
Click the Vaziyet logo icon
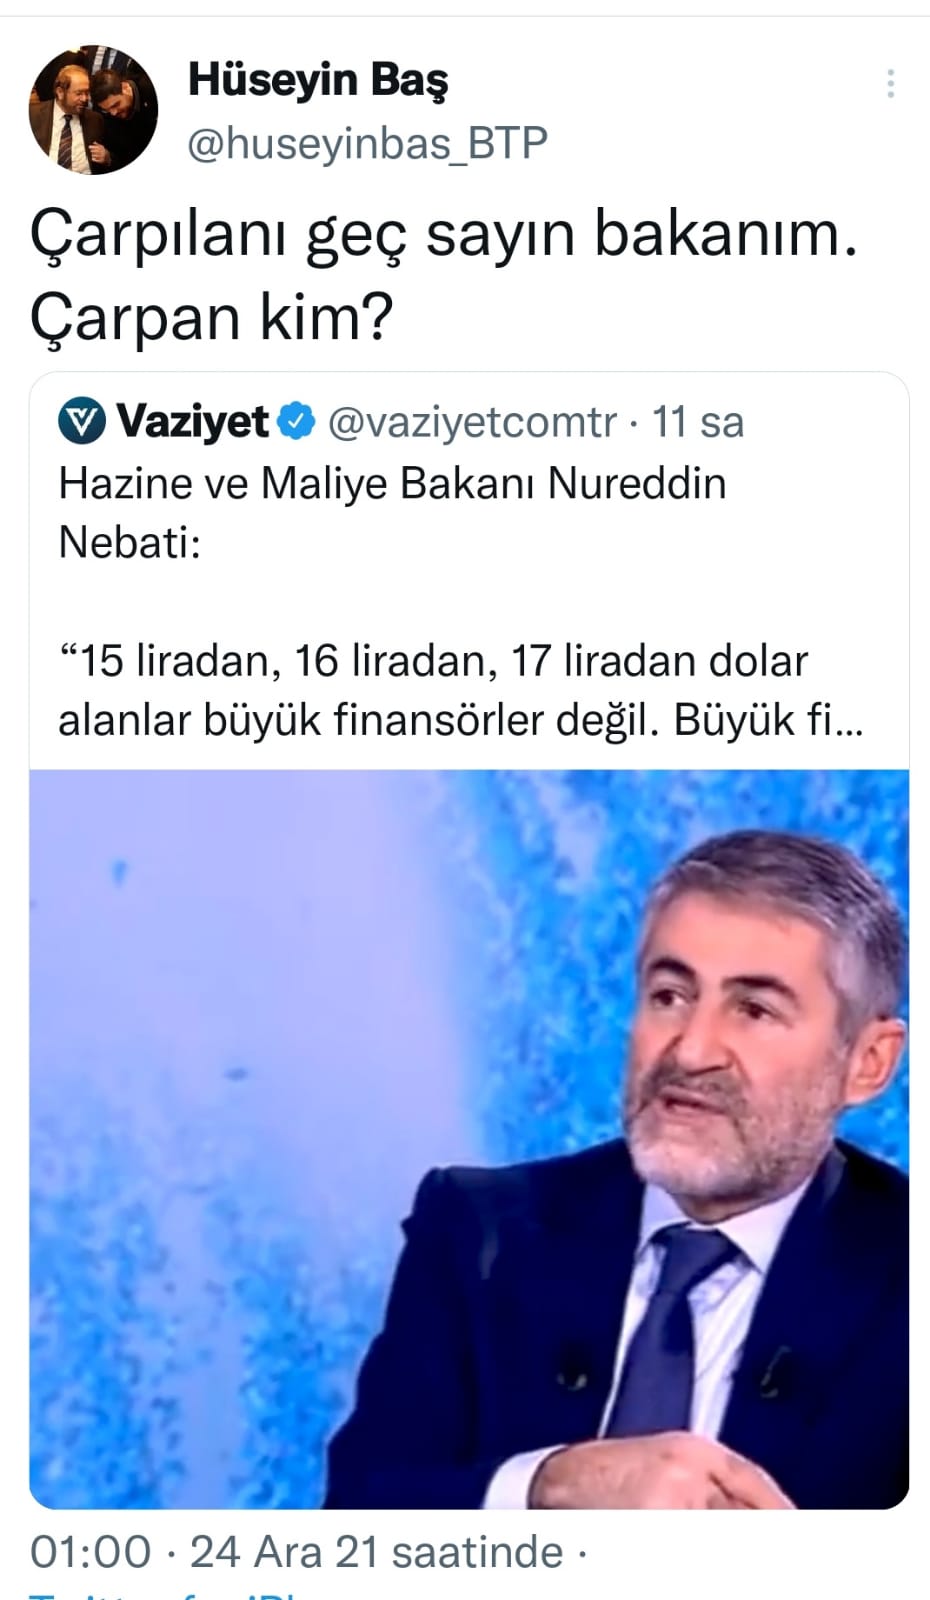82,422
